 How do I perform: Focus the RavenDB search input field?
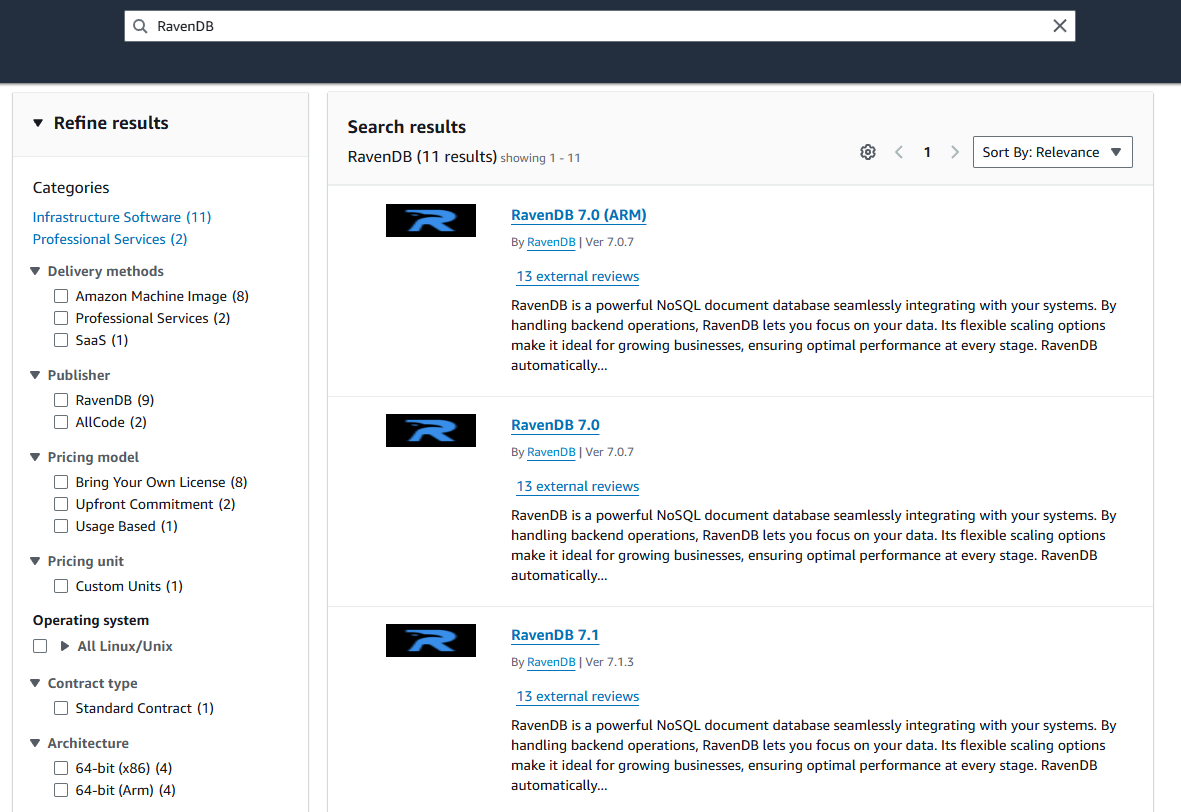(x=600, y=26)
